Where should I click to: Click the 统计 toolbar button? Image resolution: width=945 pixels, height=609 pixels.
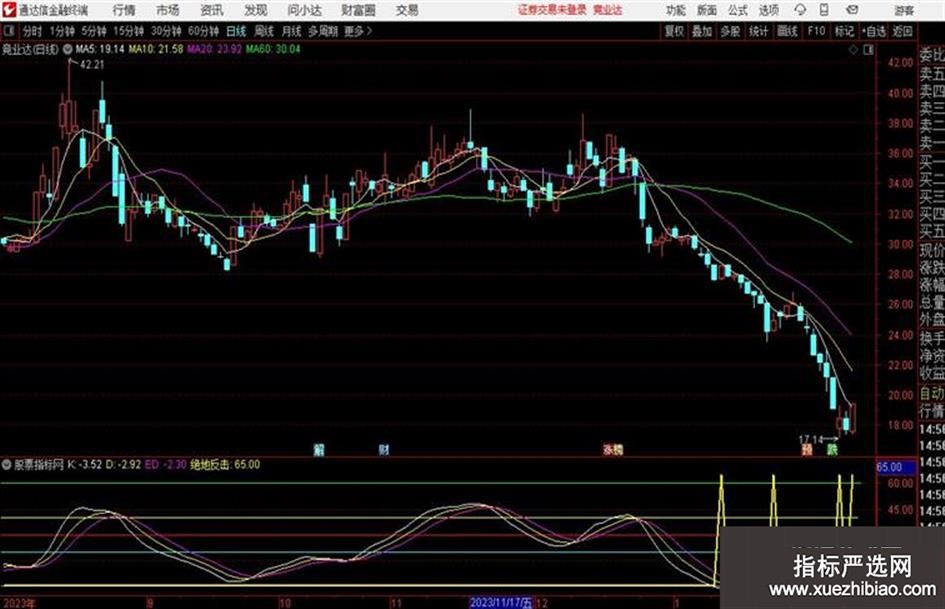[759, 31]
